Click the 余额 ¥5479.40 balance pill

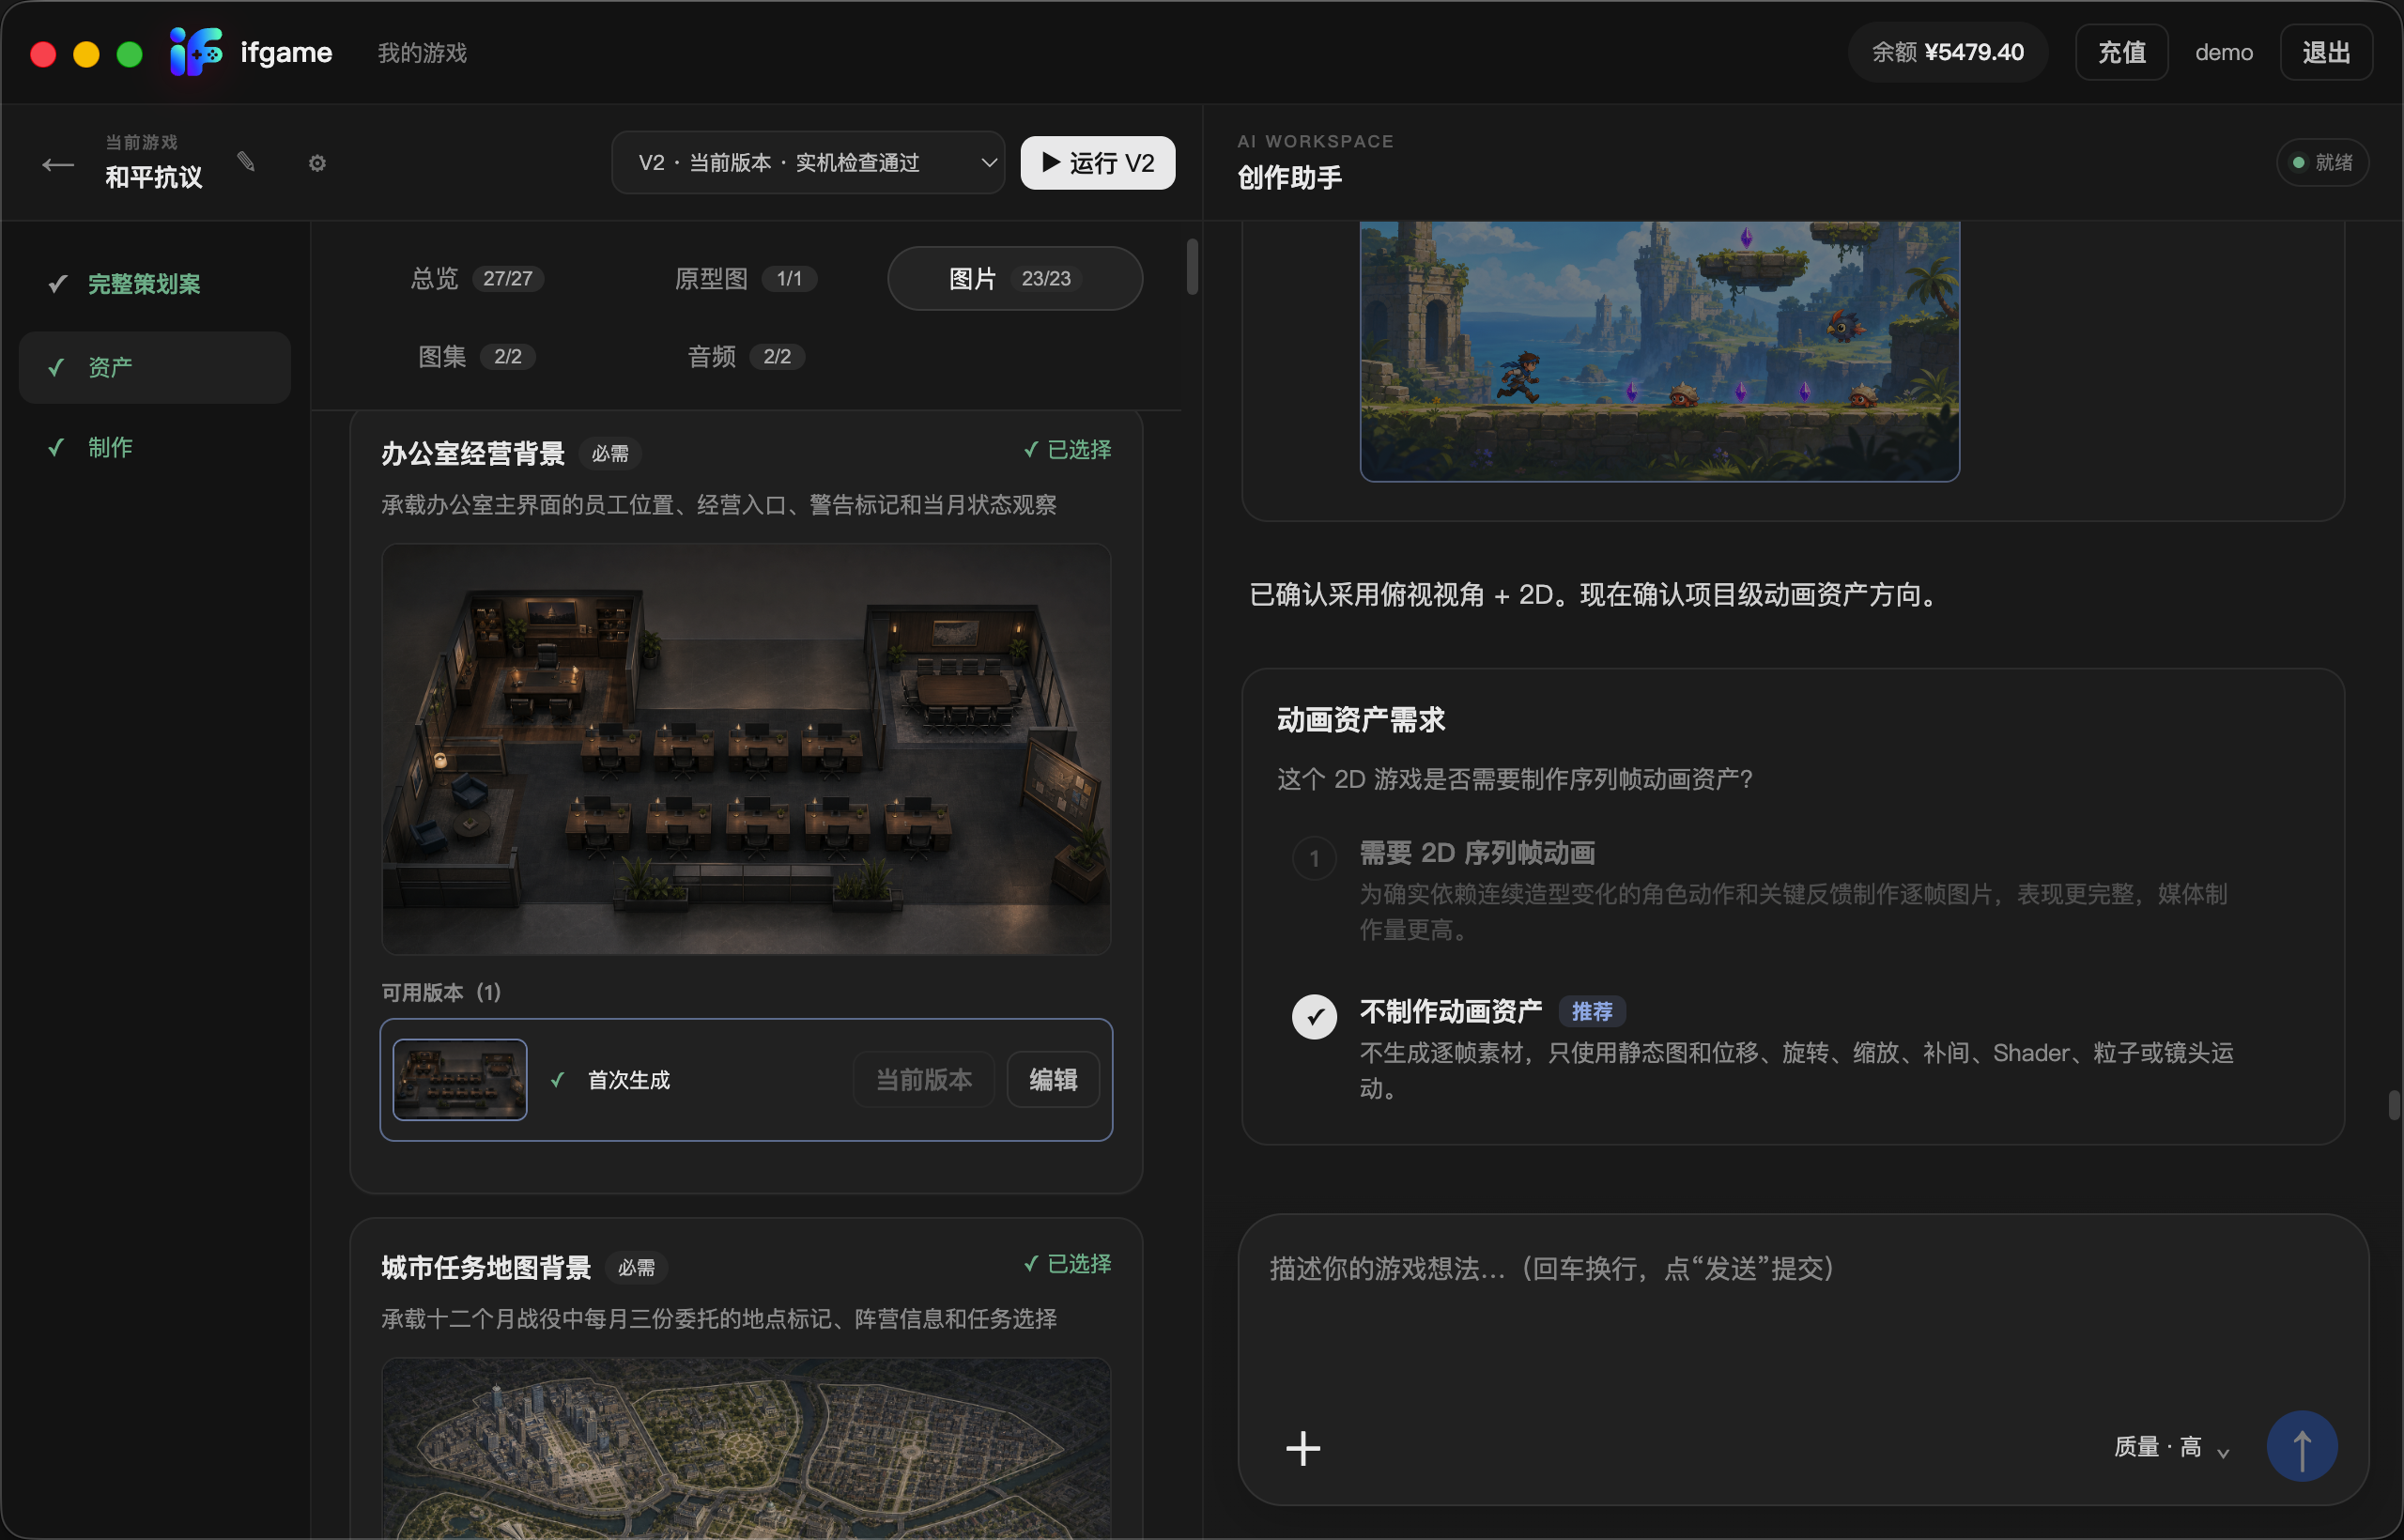point(1947,52)
